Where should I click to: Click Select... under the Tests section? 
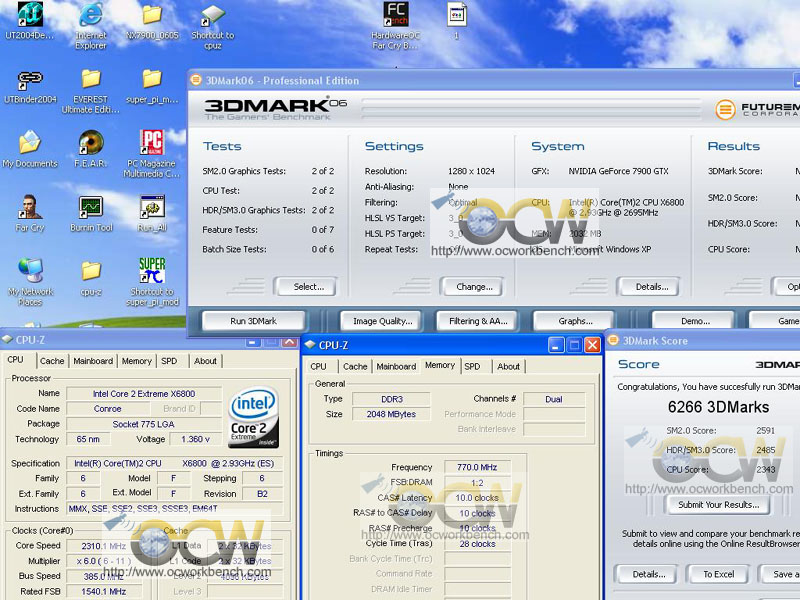306,287
